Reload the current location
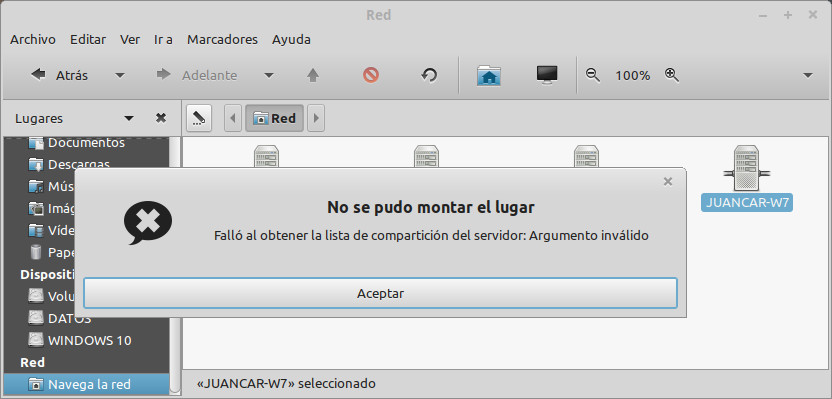Viewport: 832px width, 399px height. coord(429,75)
